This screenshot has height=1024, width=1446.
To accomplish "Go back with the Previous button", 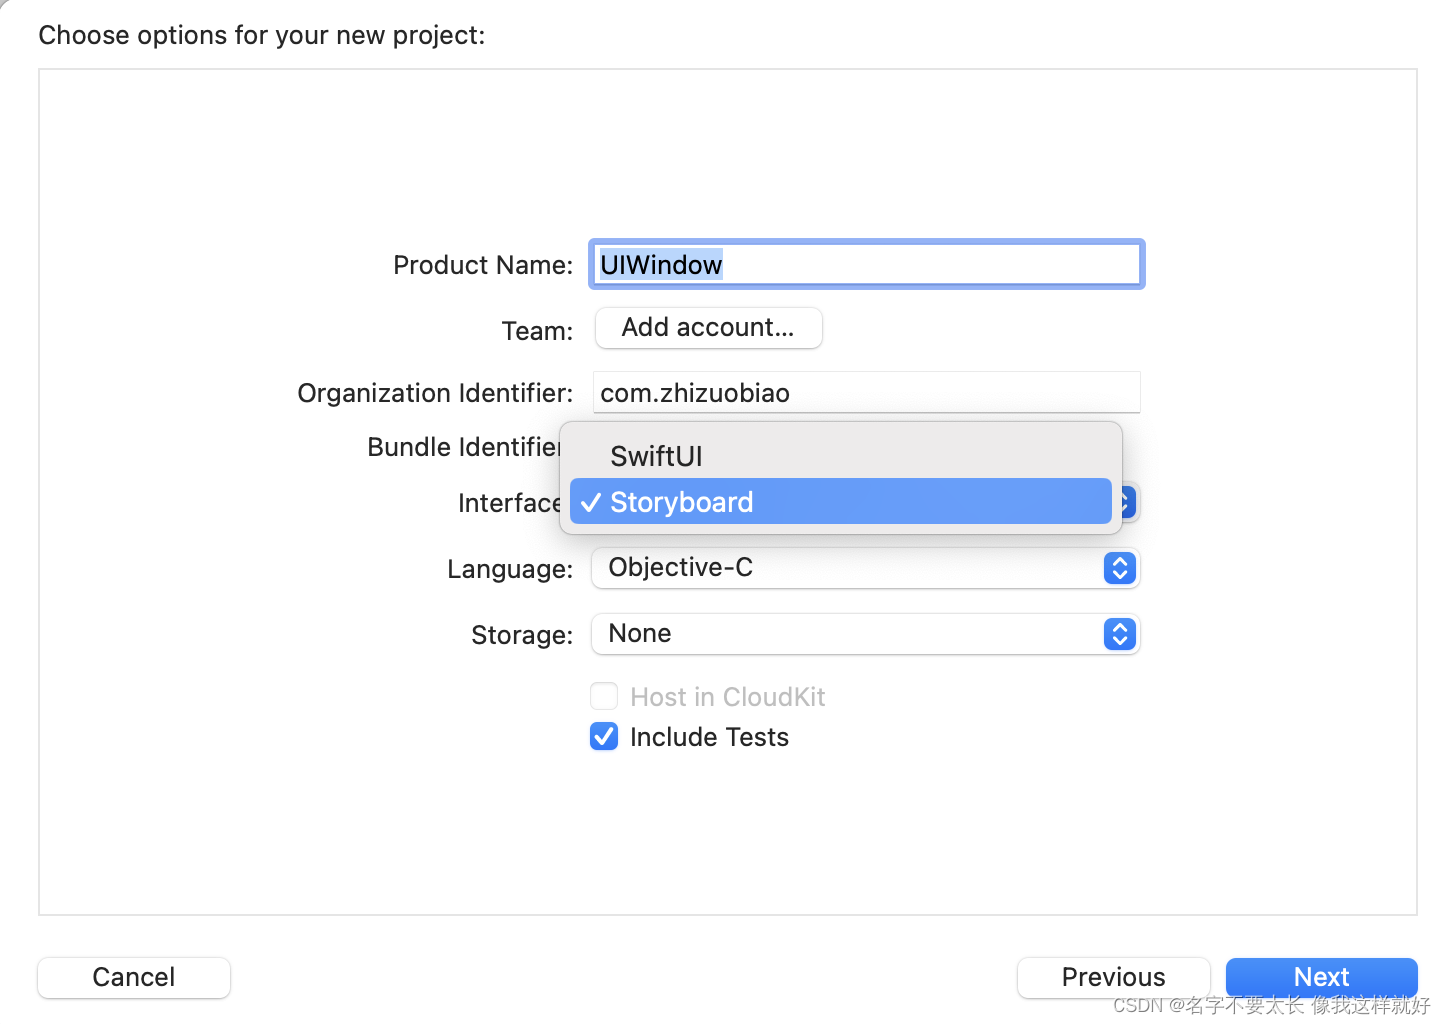I will 1113,977.
